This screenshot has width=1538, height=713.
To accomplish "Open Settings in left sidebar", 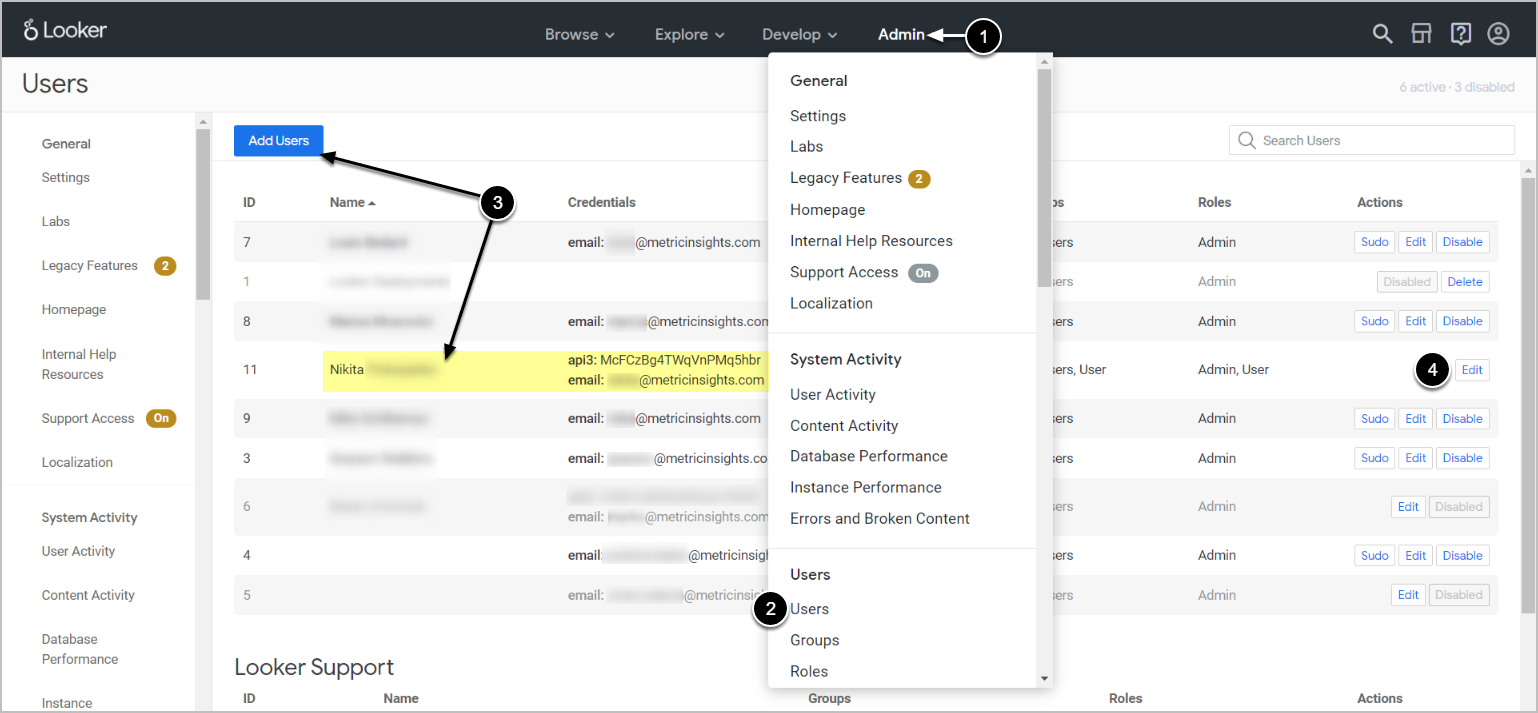I will 66,178.
